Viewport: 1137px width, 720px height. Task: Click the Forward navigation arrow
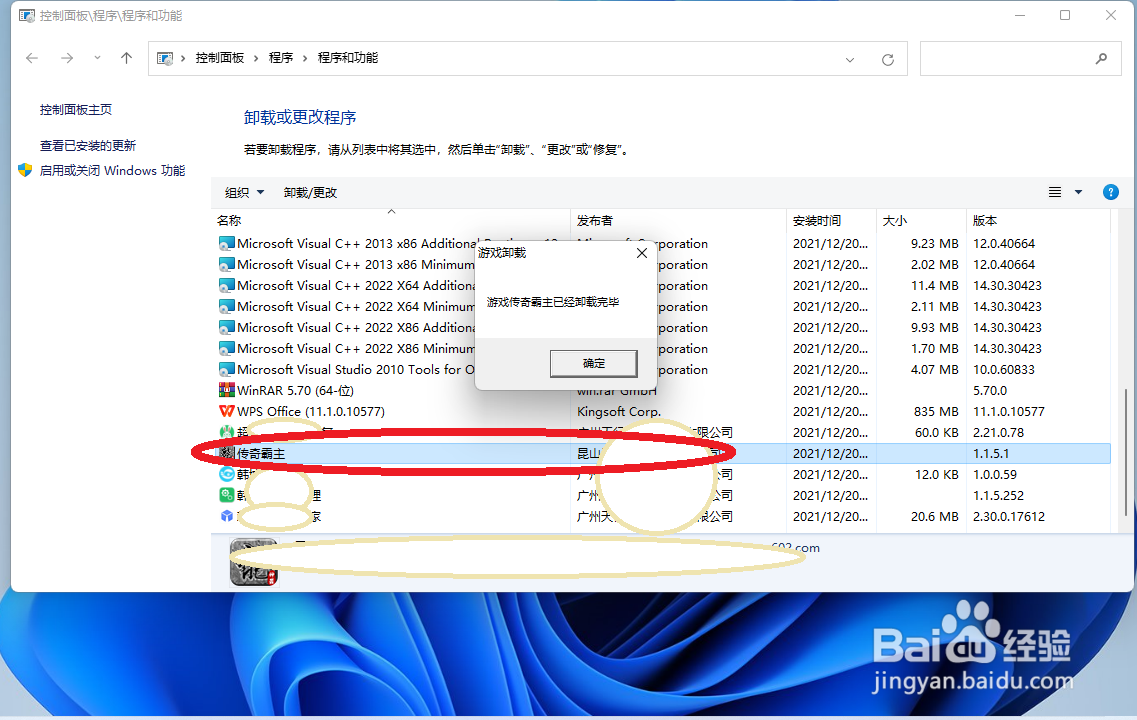67,58
